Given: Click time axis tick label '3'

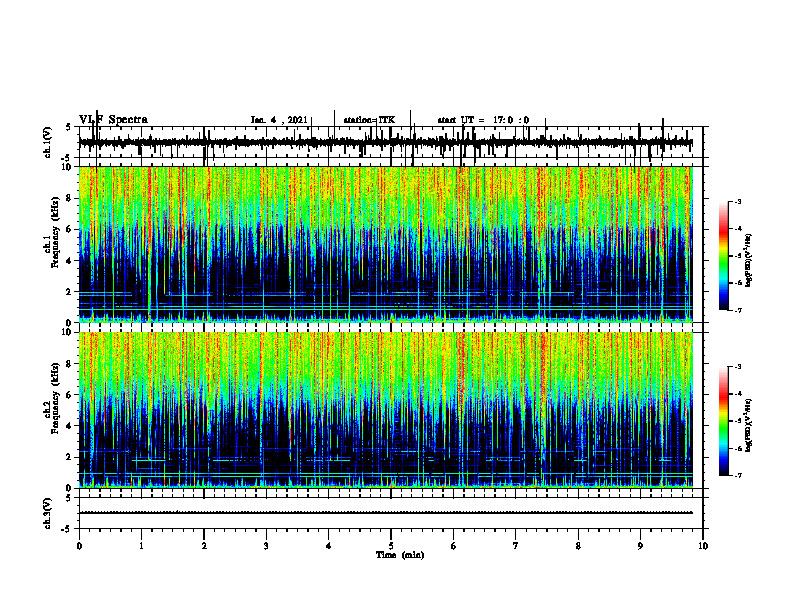Looking at the screenshot, I should [x=266, y=546].
